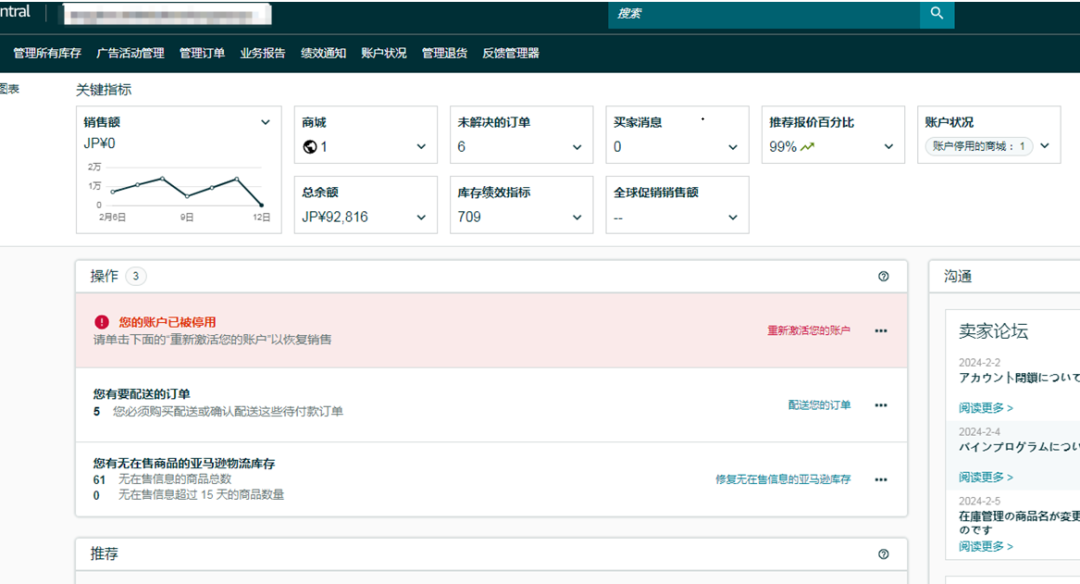Viewport: 1080px width, 584px height.
Task: Click 修复无在售信息的亚马逊库存 link
Action: (783, 479)
